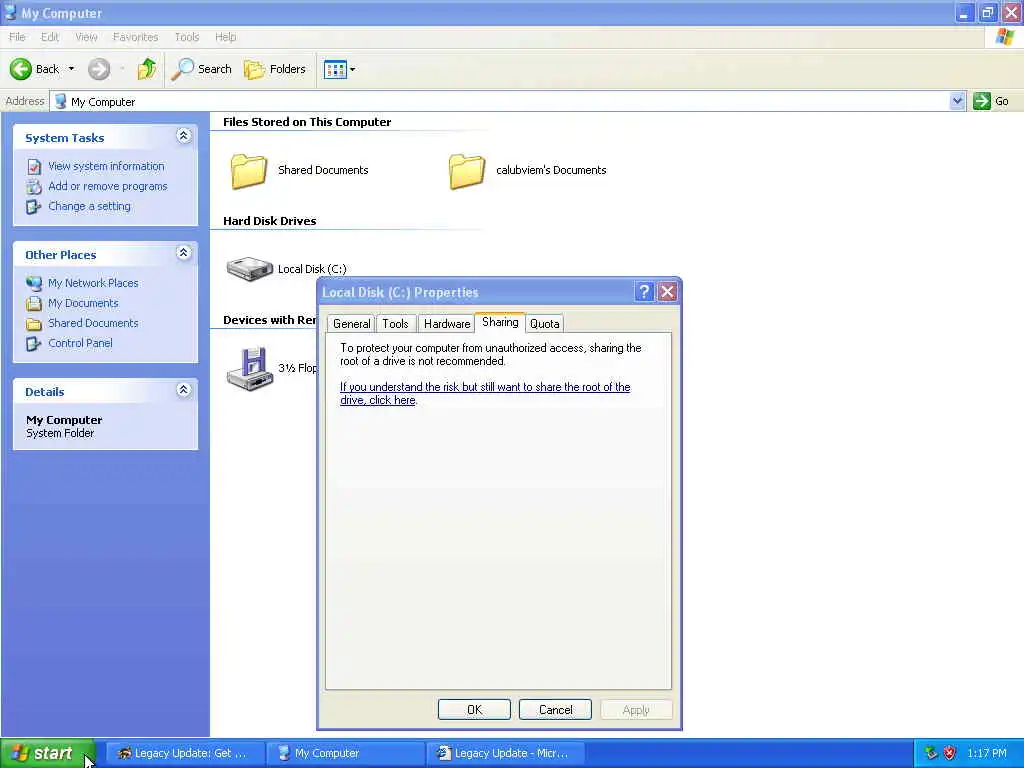
Task: Click the network tray icon
Action: pos(931,753)
